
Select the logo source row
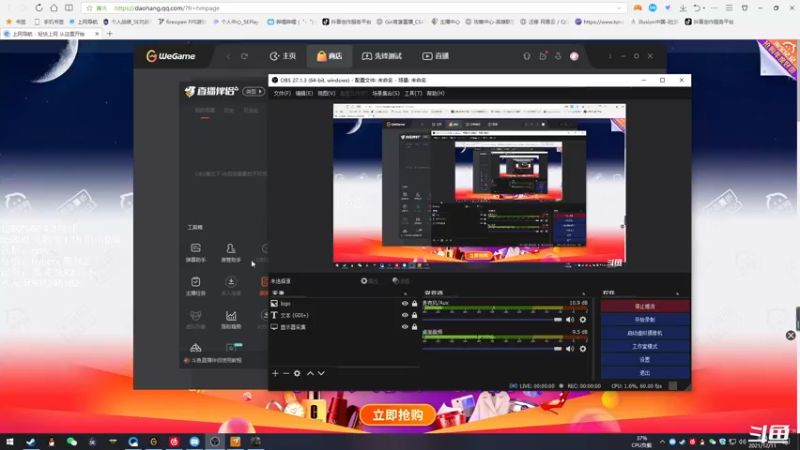point(344,304)
